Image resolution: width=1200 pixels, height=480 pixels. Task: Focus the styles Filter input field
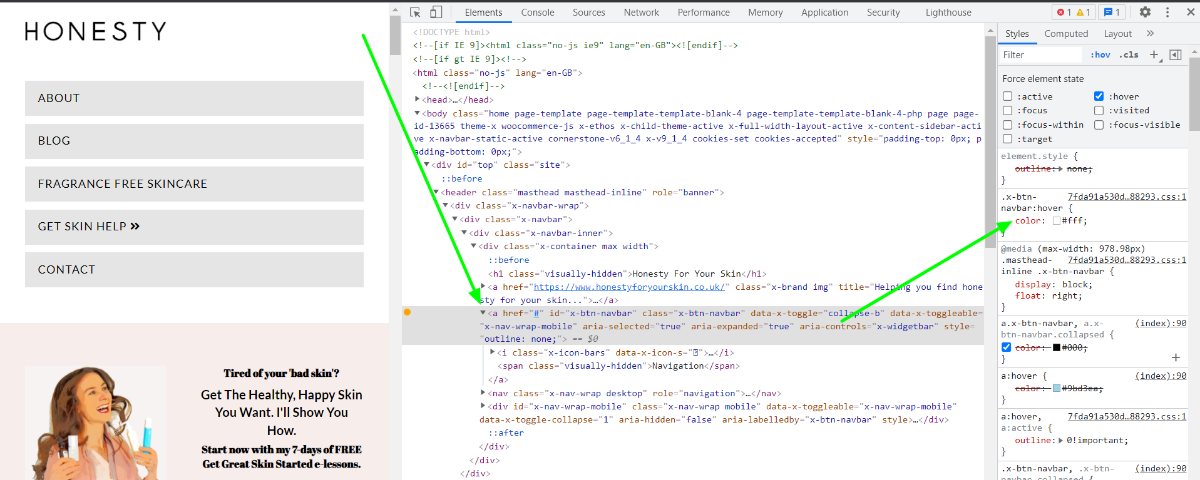(x=1041, y=55)
